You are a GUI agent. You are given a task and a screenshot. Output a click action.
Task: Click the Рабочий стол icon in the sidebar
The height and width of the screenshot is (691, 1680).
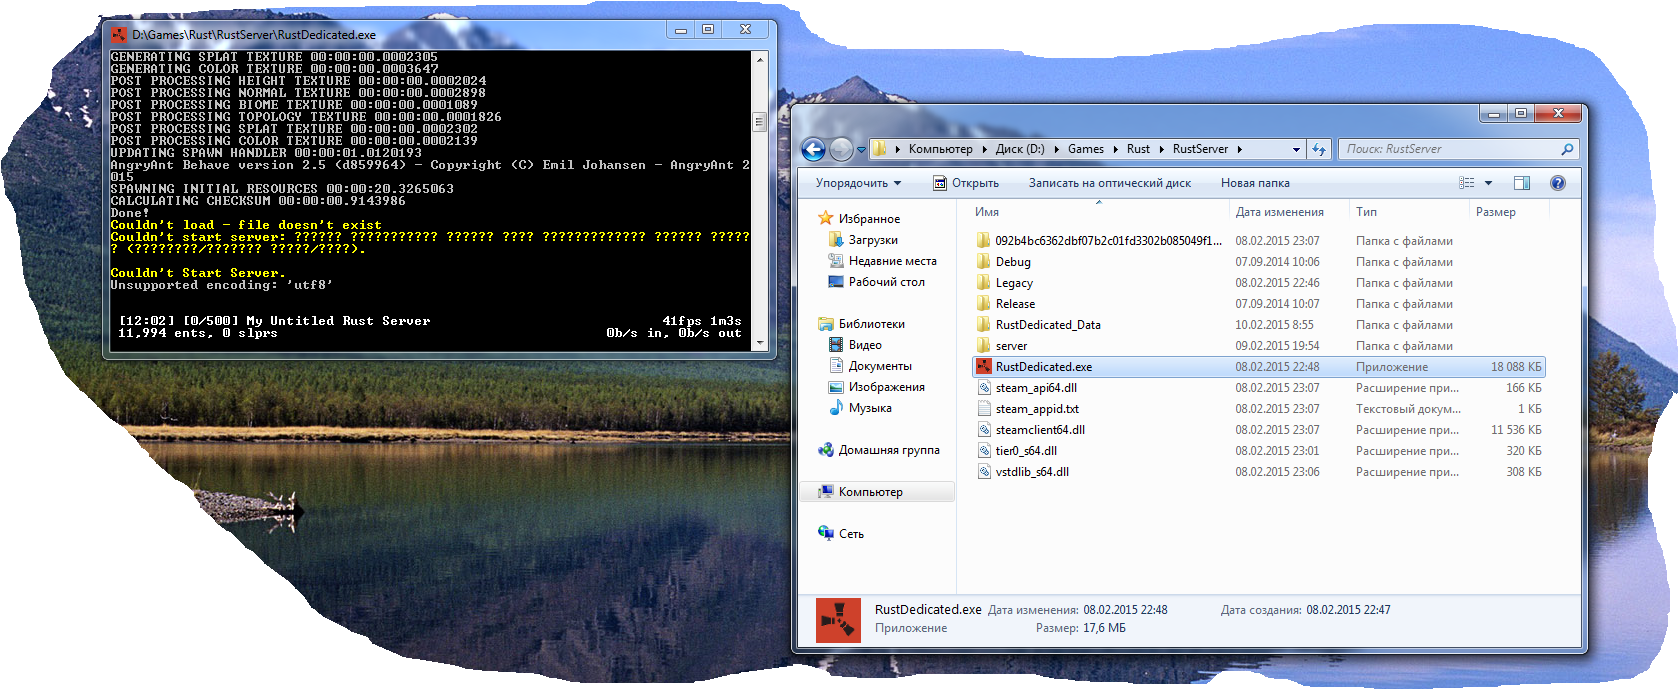tap(836, 282)
